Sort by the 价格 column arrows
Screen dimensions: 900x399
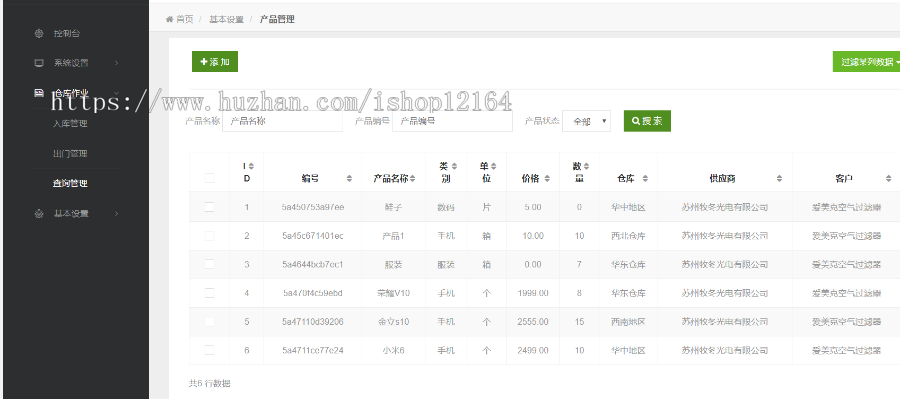547,179
